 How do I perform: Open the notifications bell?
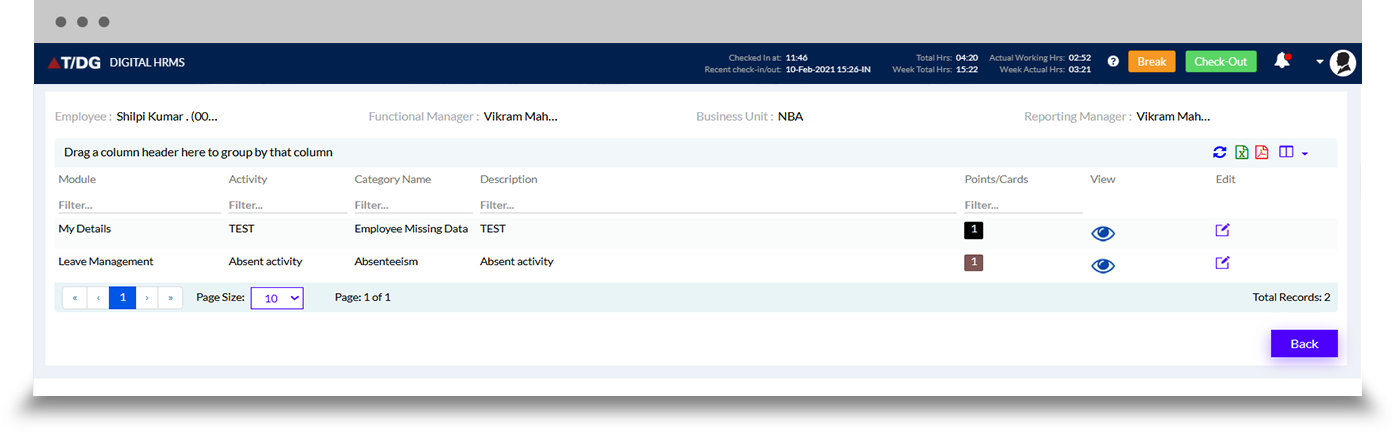pos(1282,61)
